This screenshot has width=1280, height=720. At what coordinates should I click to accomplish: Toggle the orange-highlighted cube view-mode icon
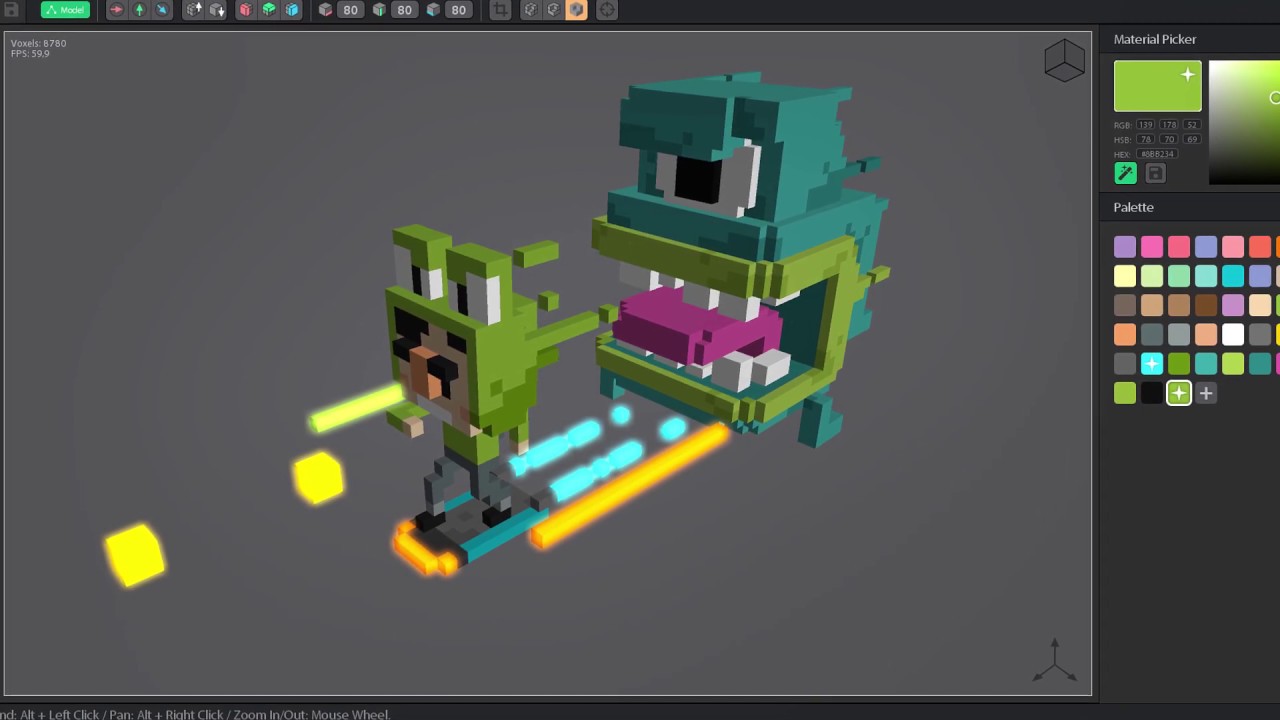[577, 10]
